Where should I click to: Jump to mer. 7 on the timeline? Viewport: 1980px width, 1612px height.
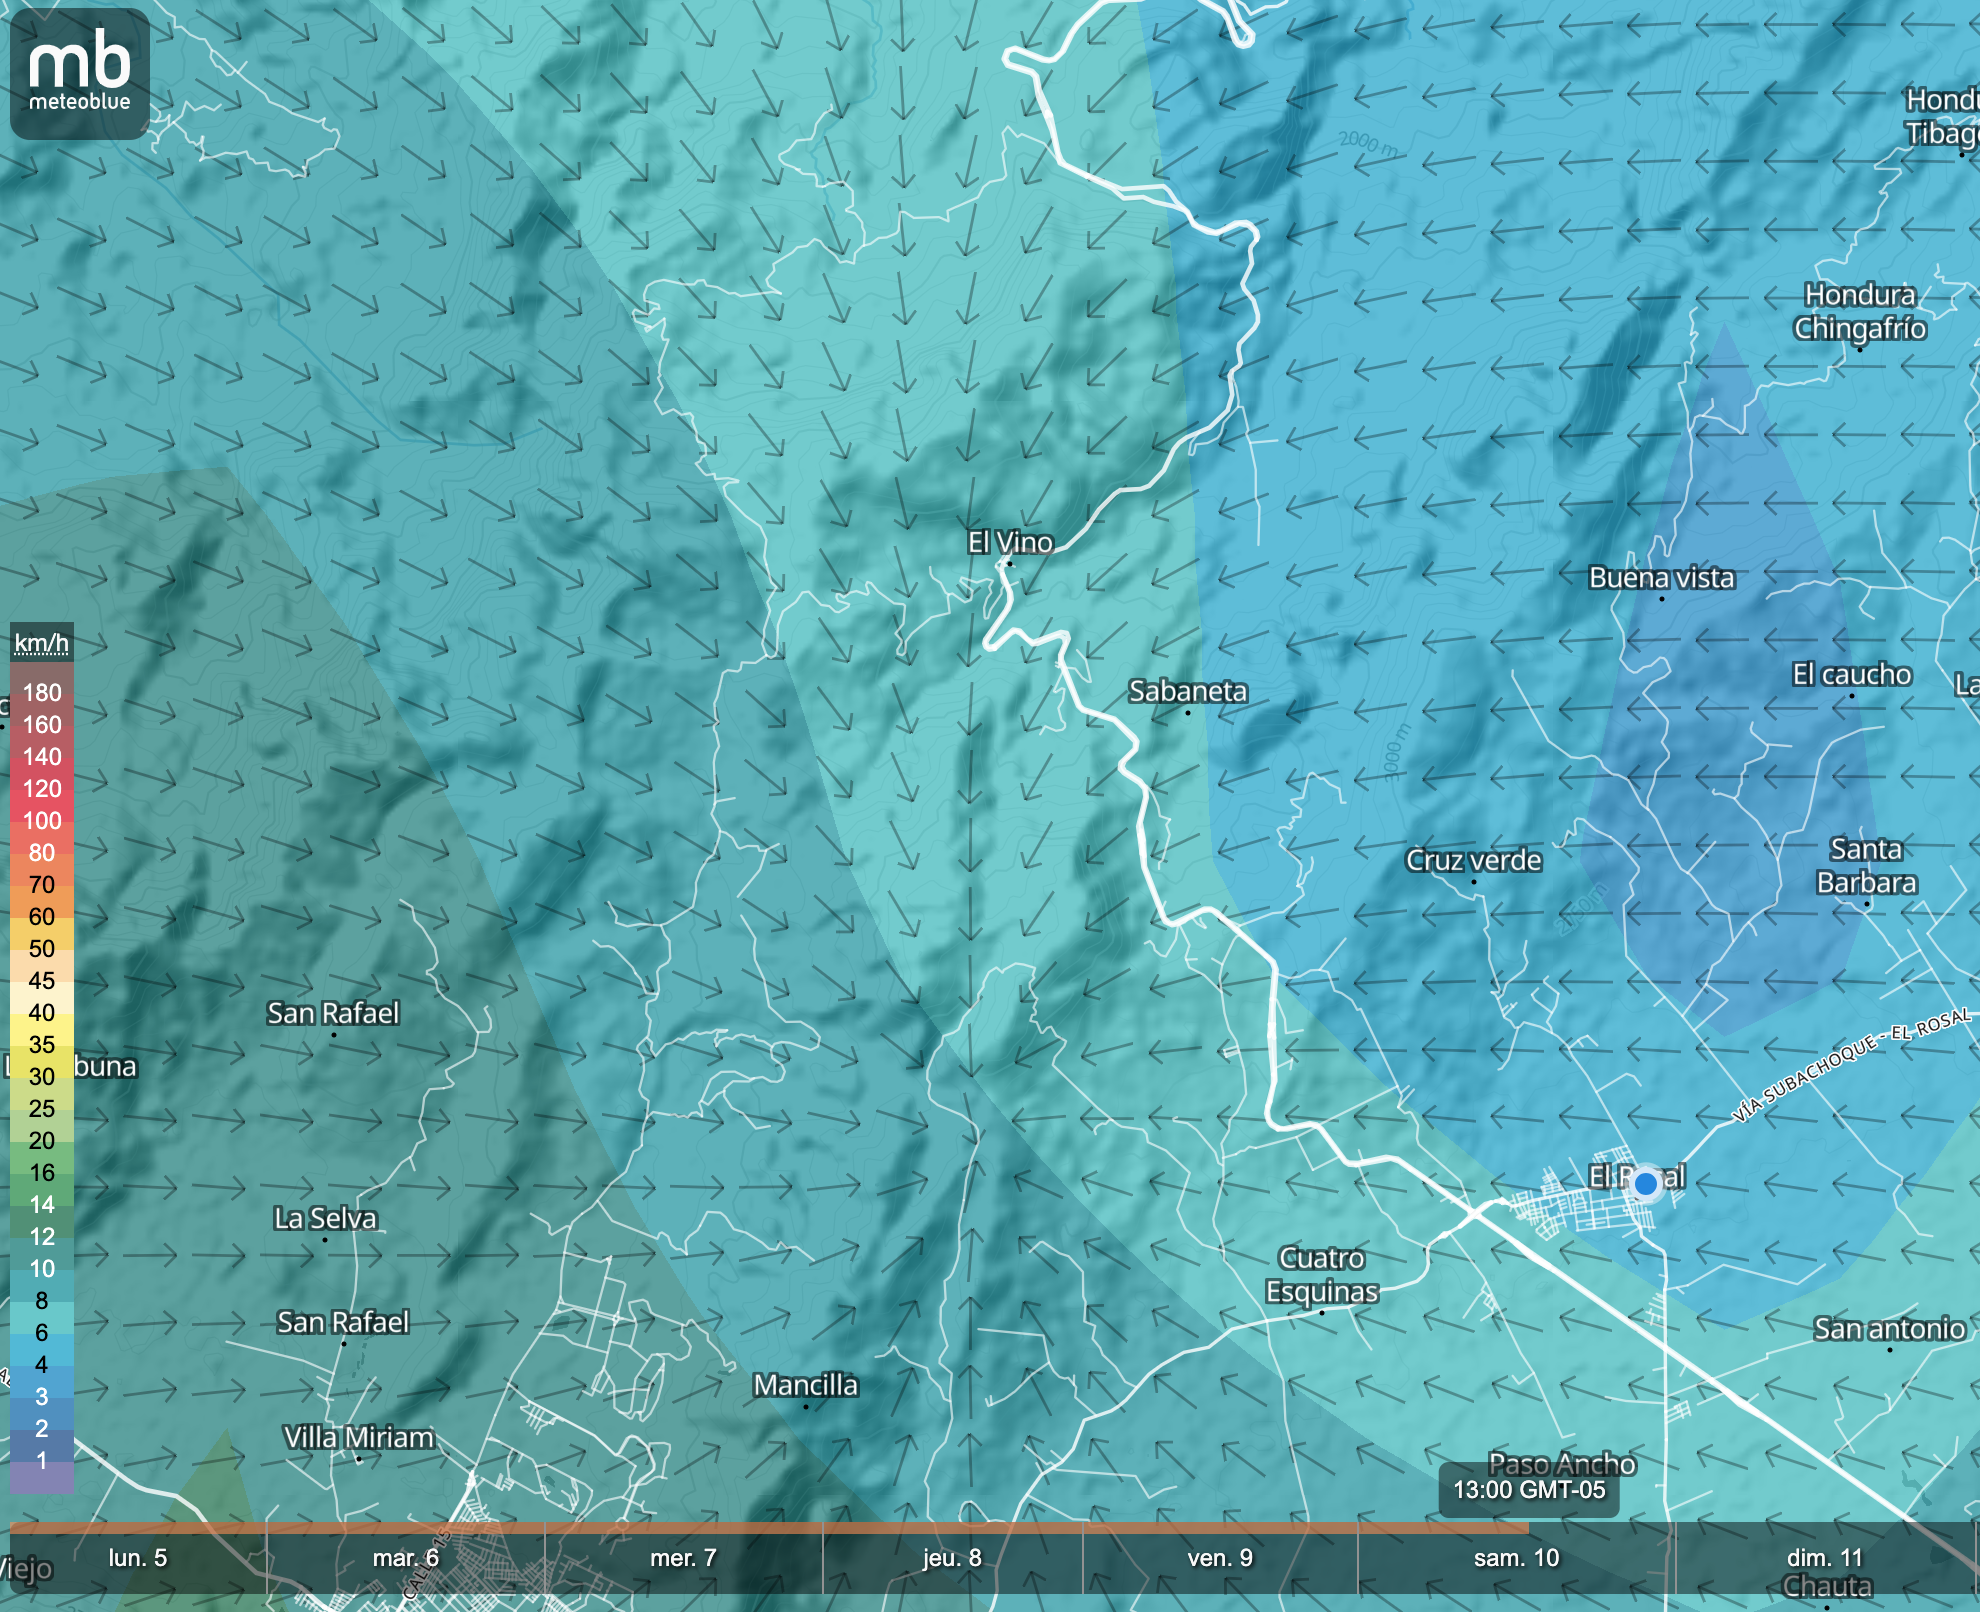(683, 1558)
